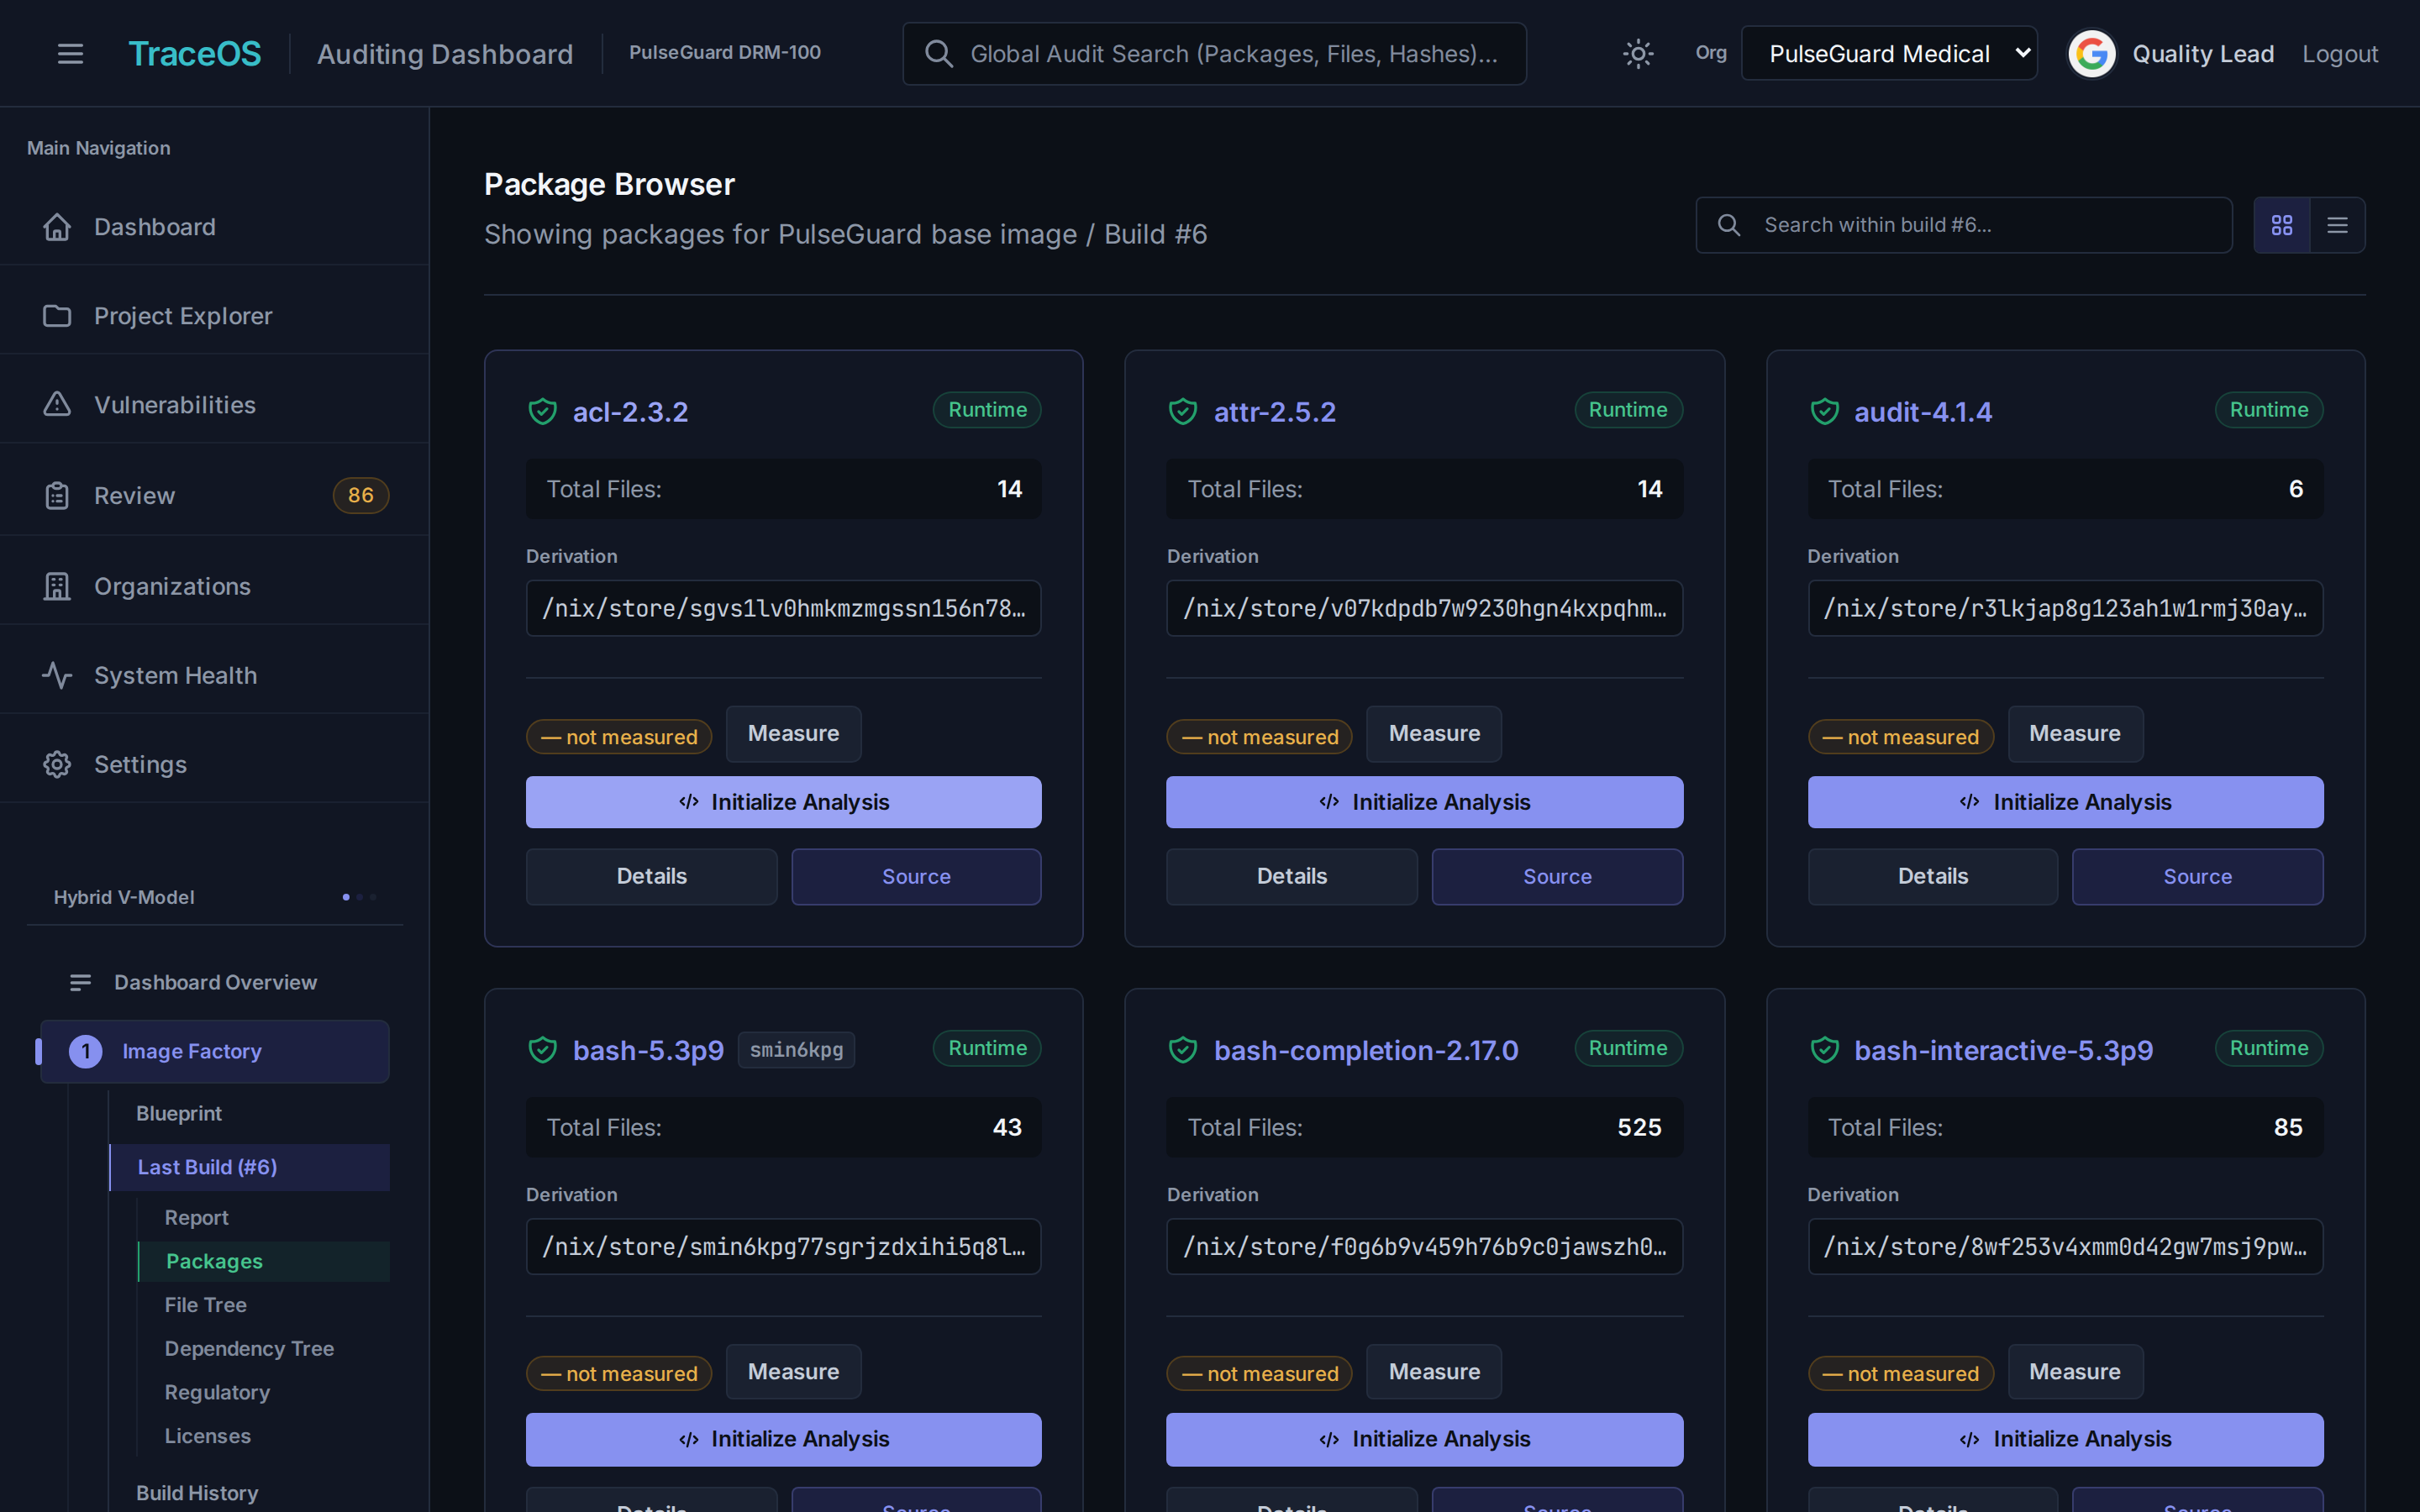Click the Review badge showing 86
The image size is (2420, 1512).
[x=360, y=495]
